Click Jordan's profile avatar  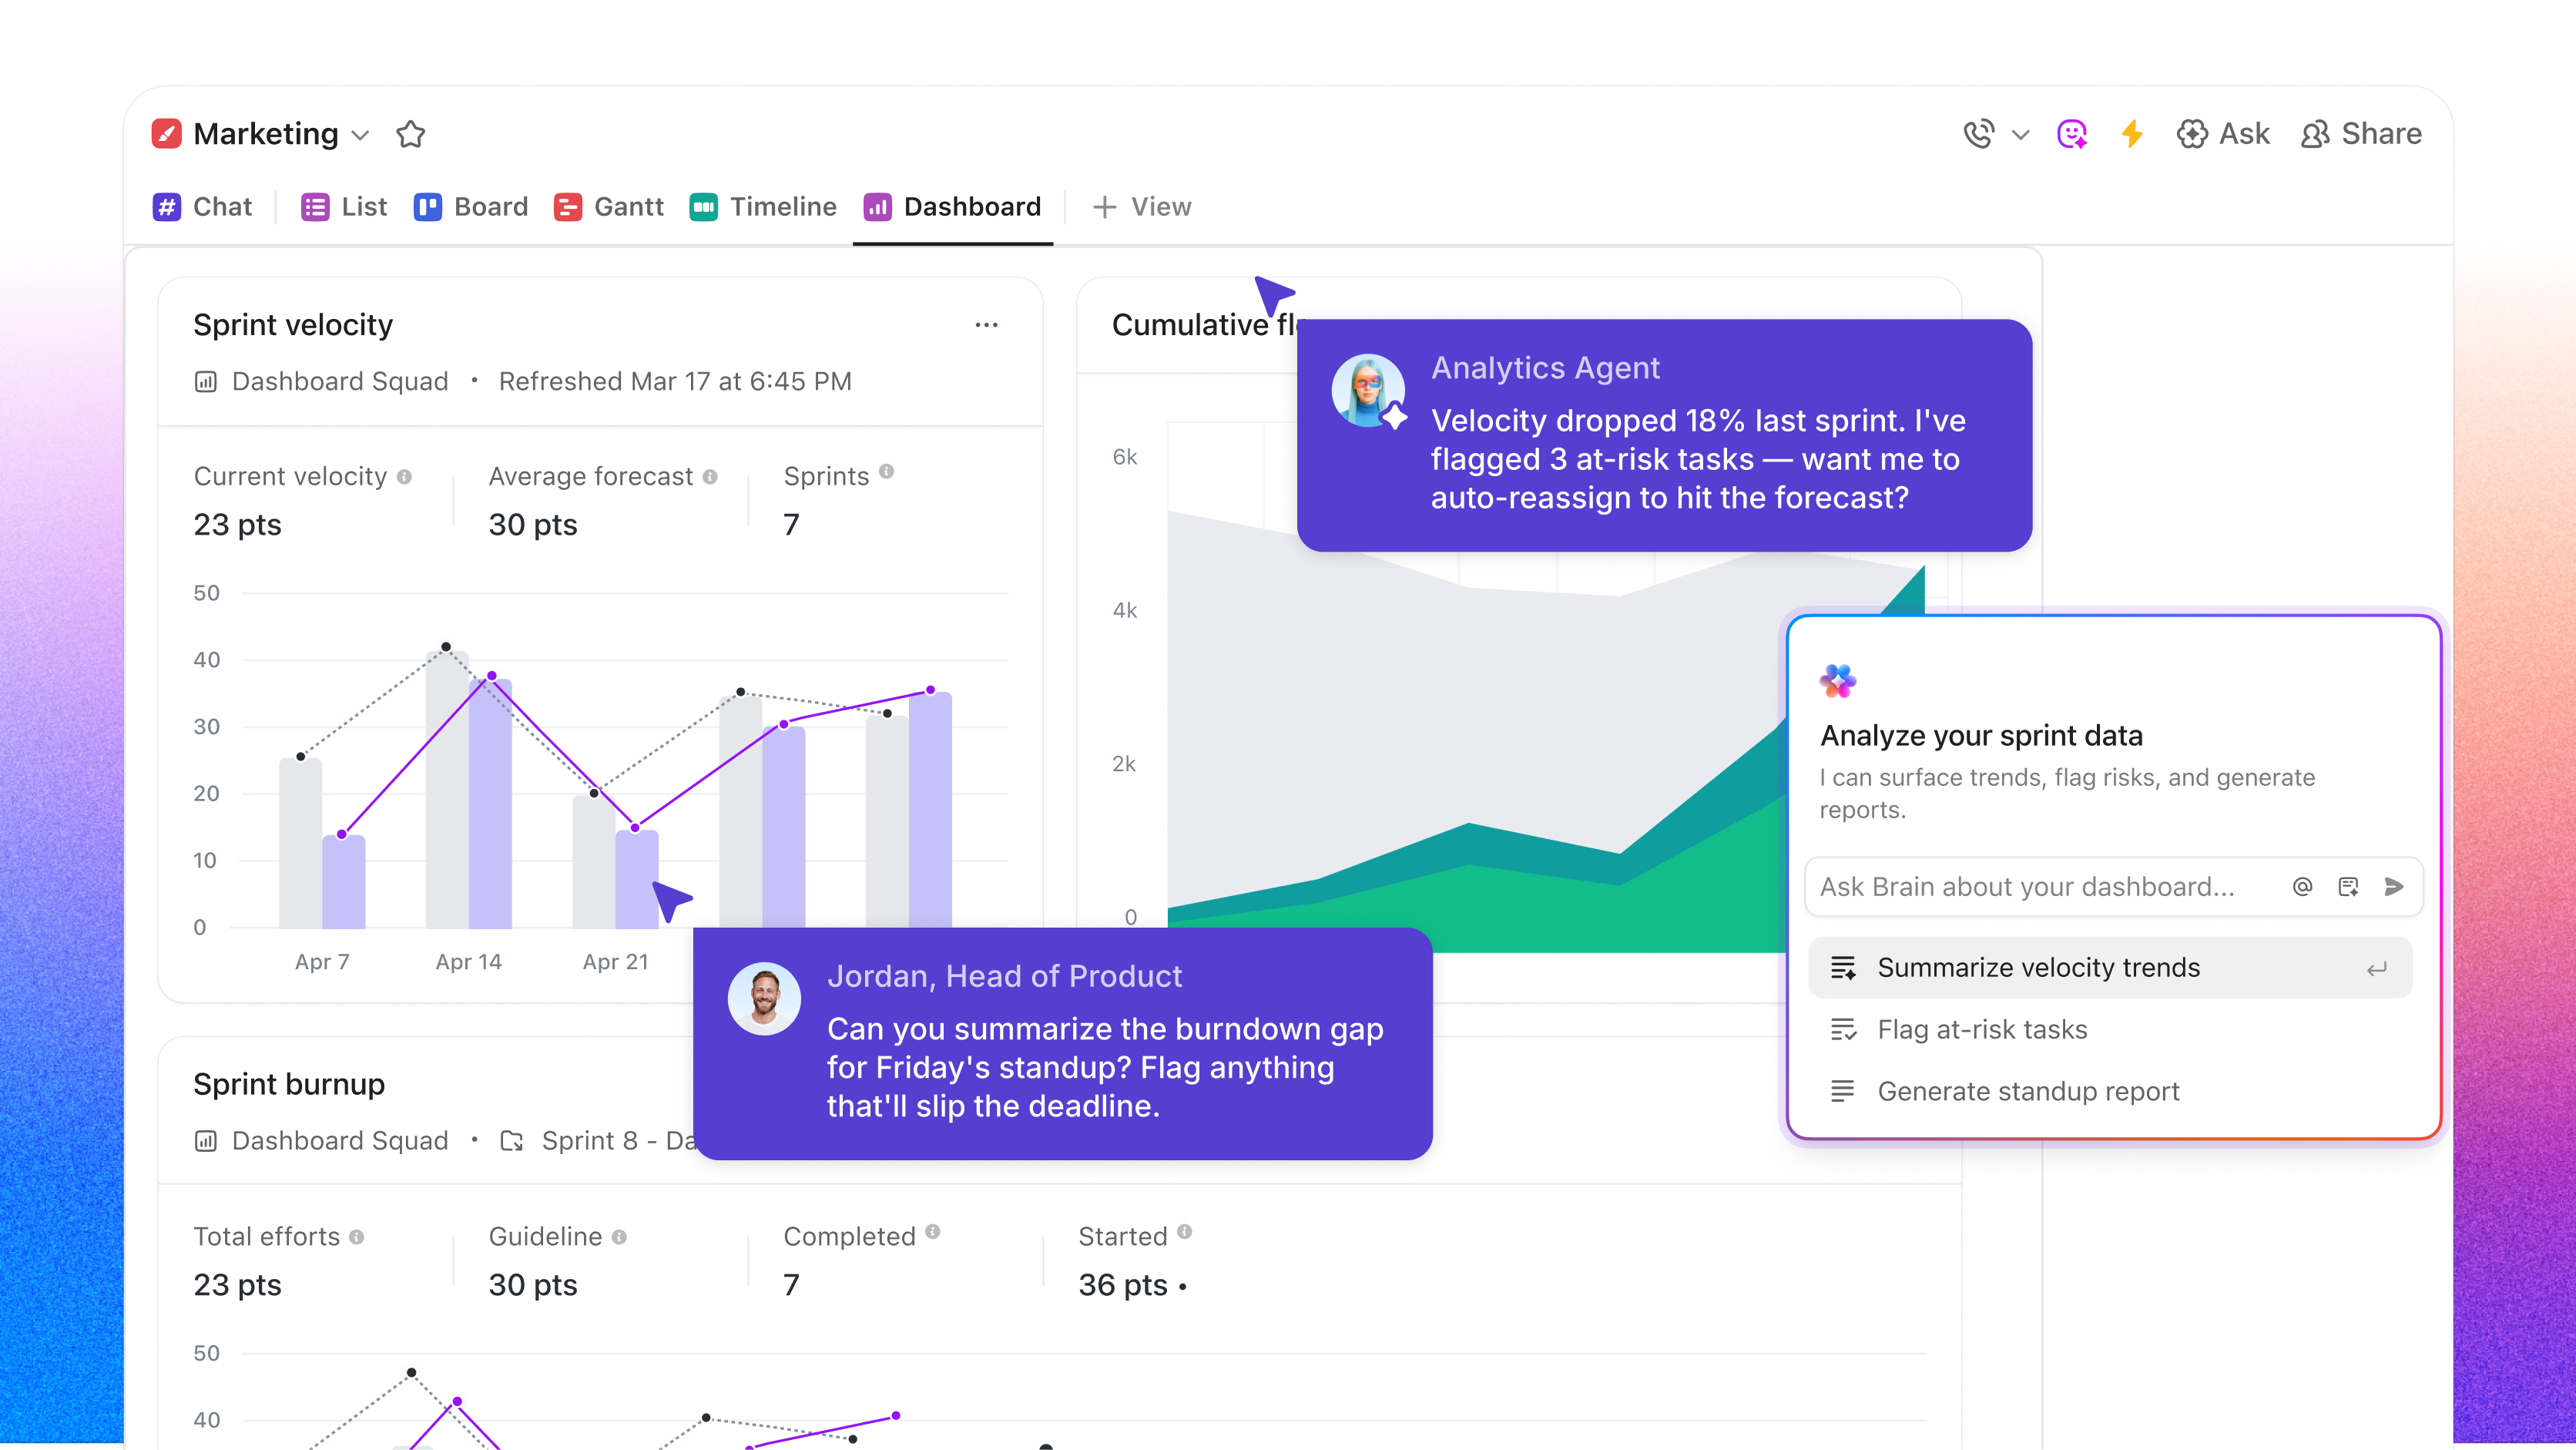click(764, 999)
